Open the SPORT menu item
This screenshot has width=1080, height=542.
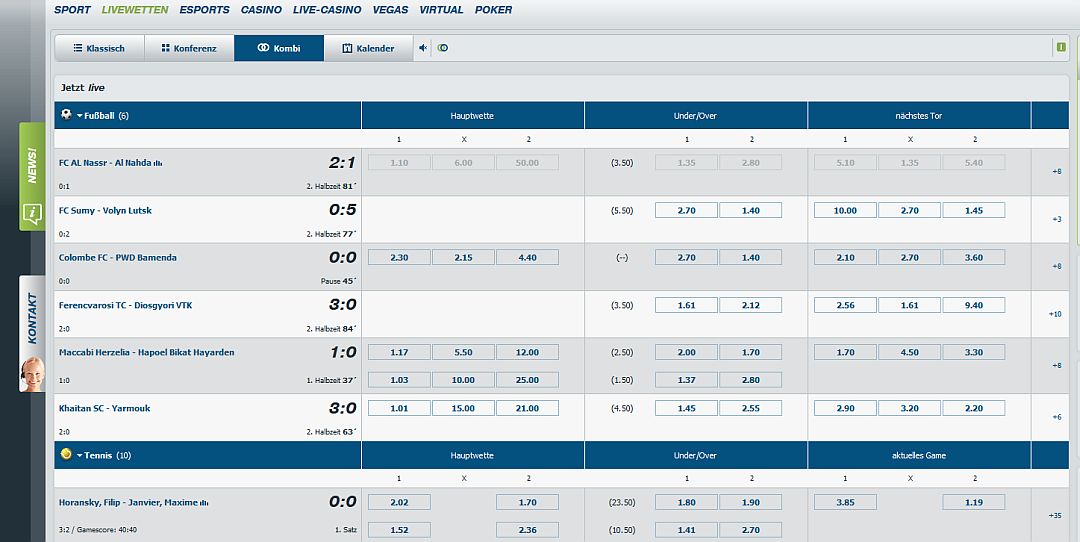point(72,10)
